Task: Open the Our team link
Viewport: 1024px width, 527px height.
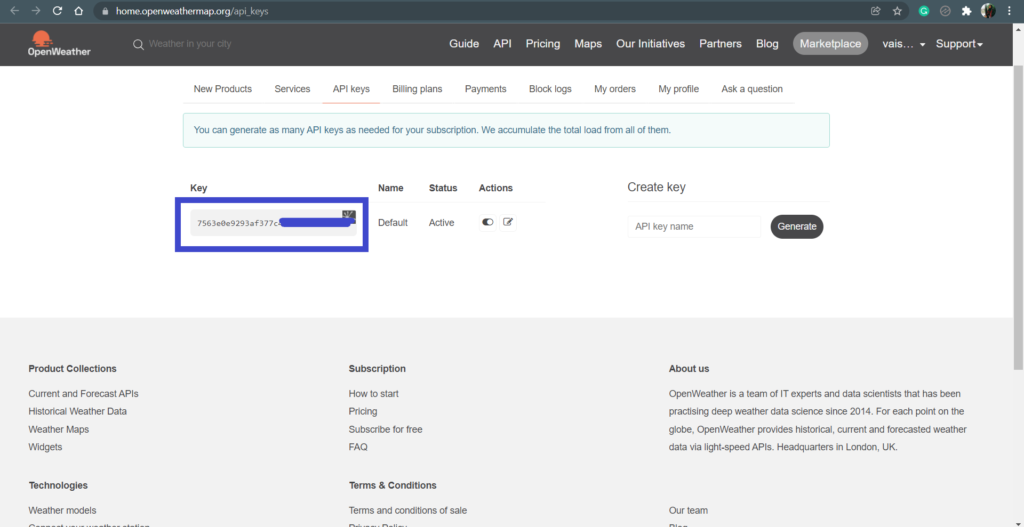Action: (688, 510)
